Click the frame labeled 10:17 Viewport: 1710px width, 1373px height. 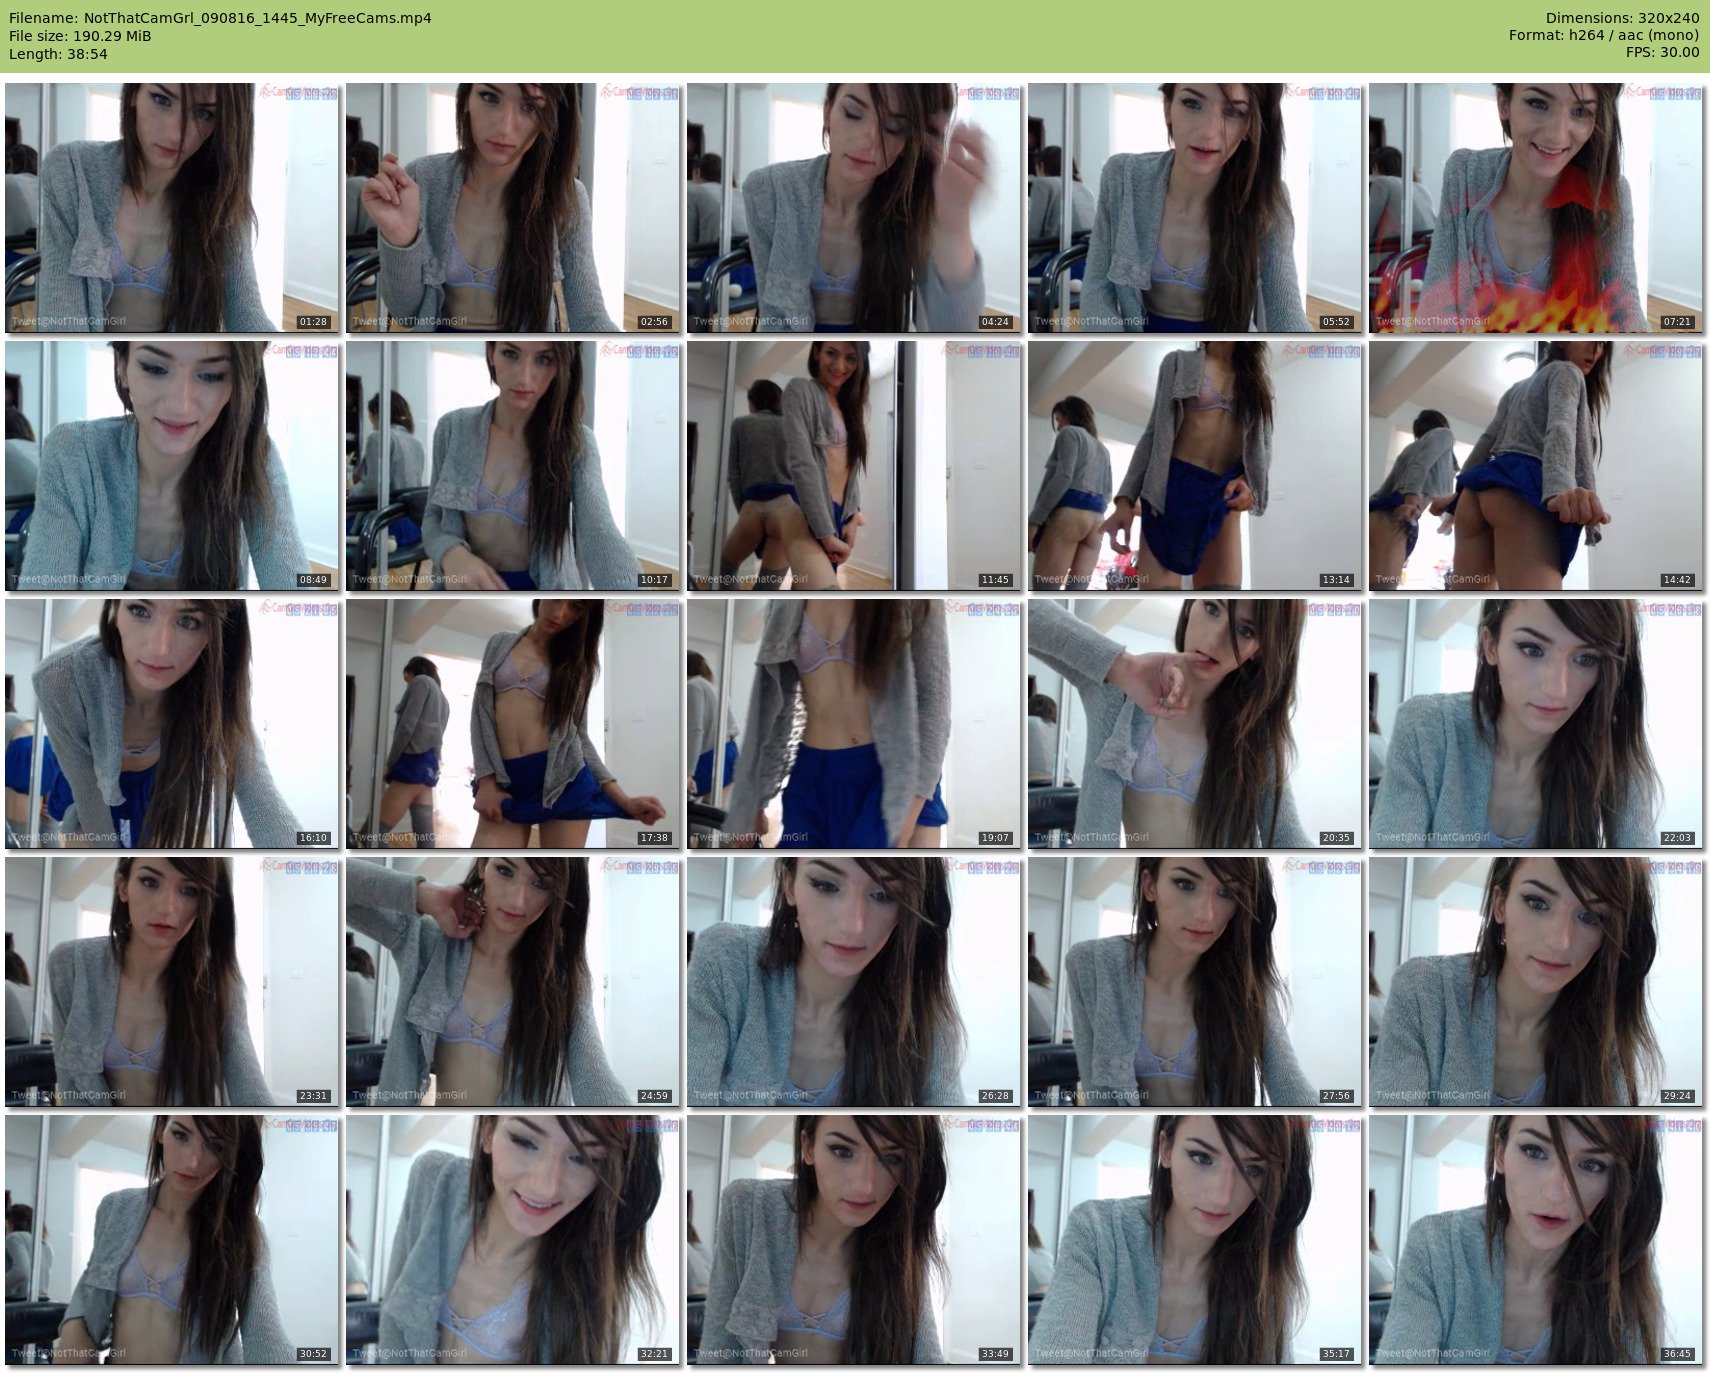[513, 466]
